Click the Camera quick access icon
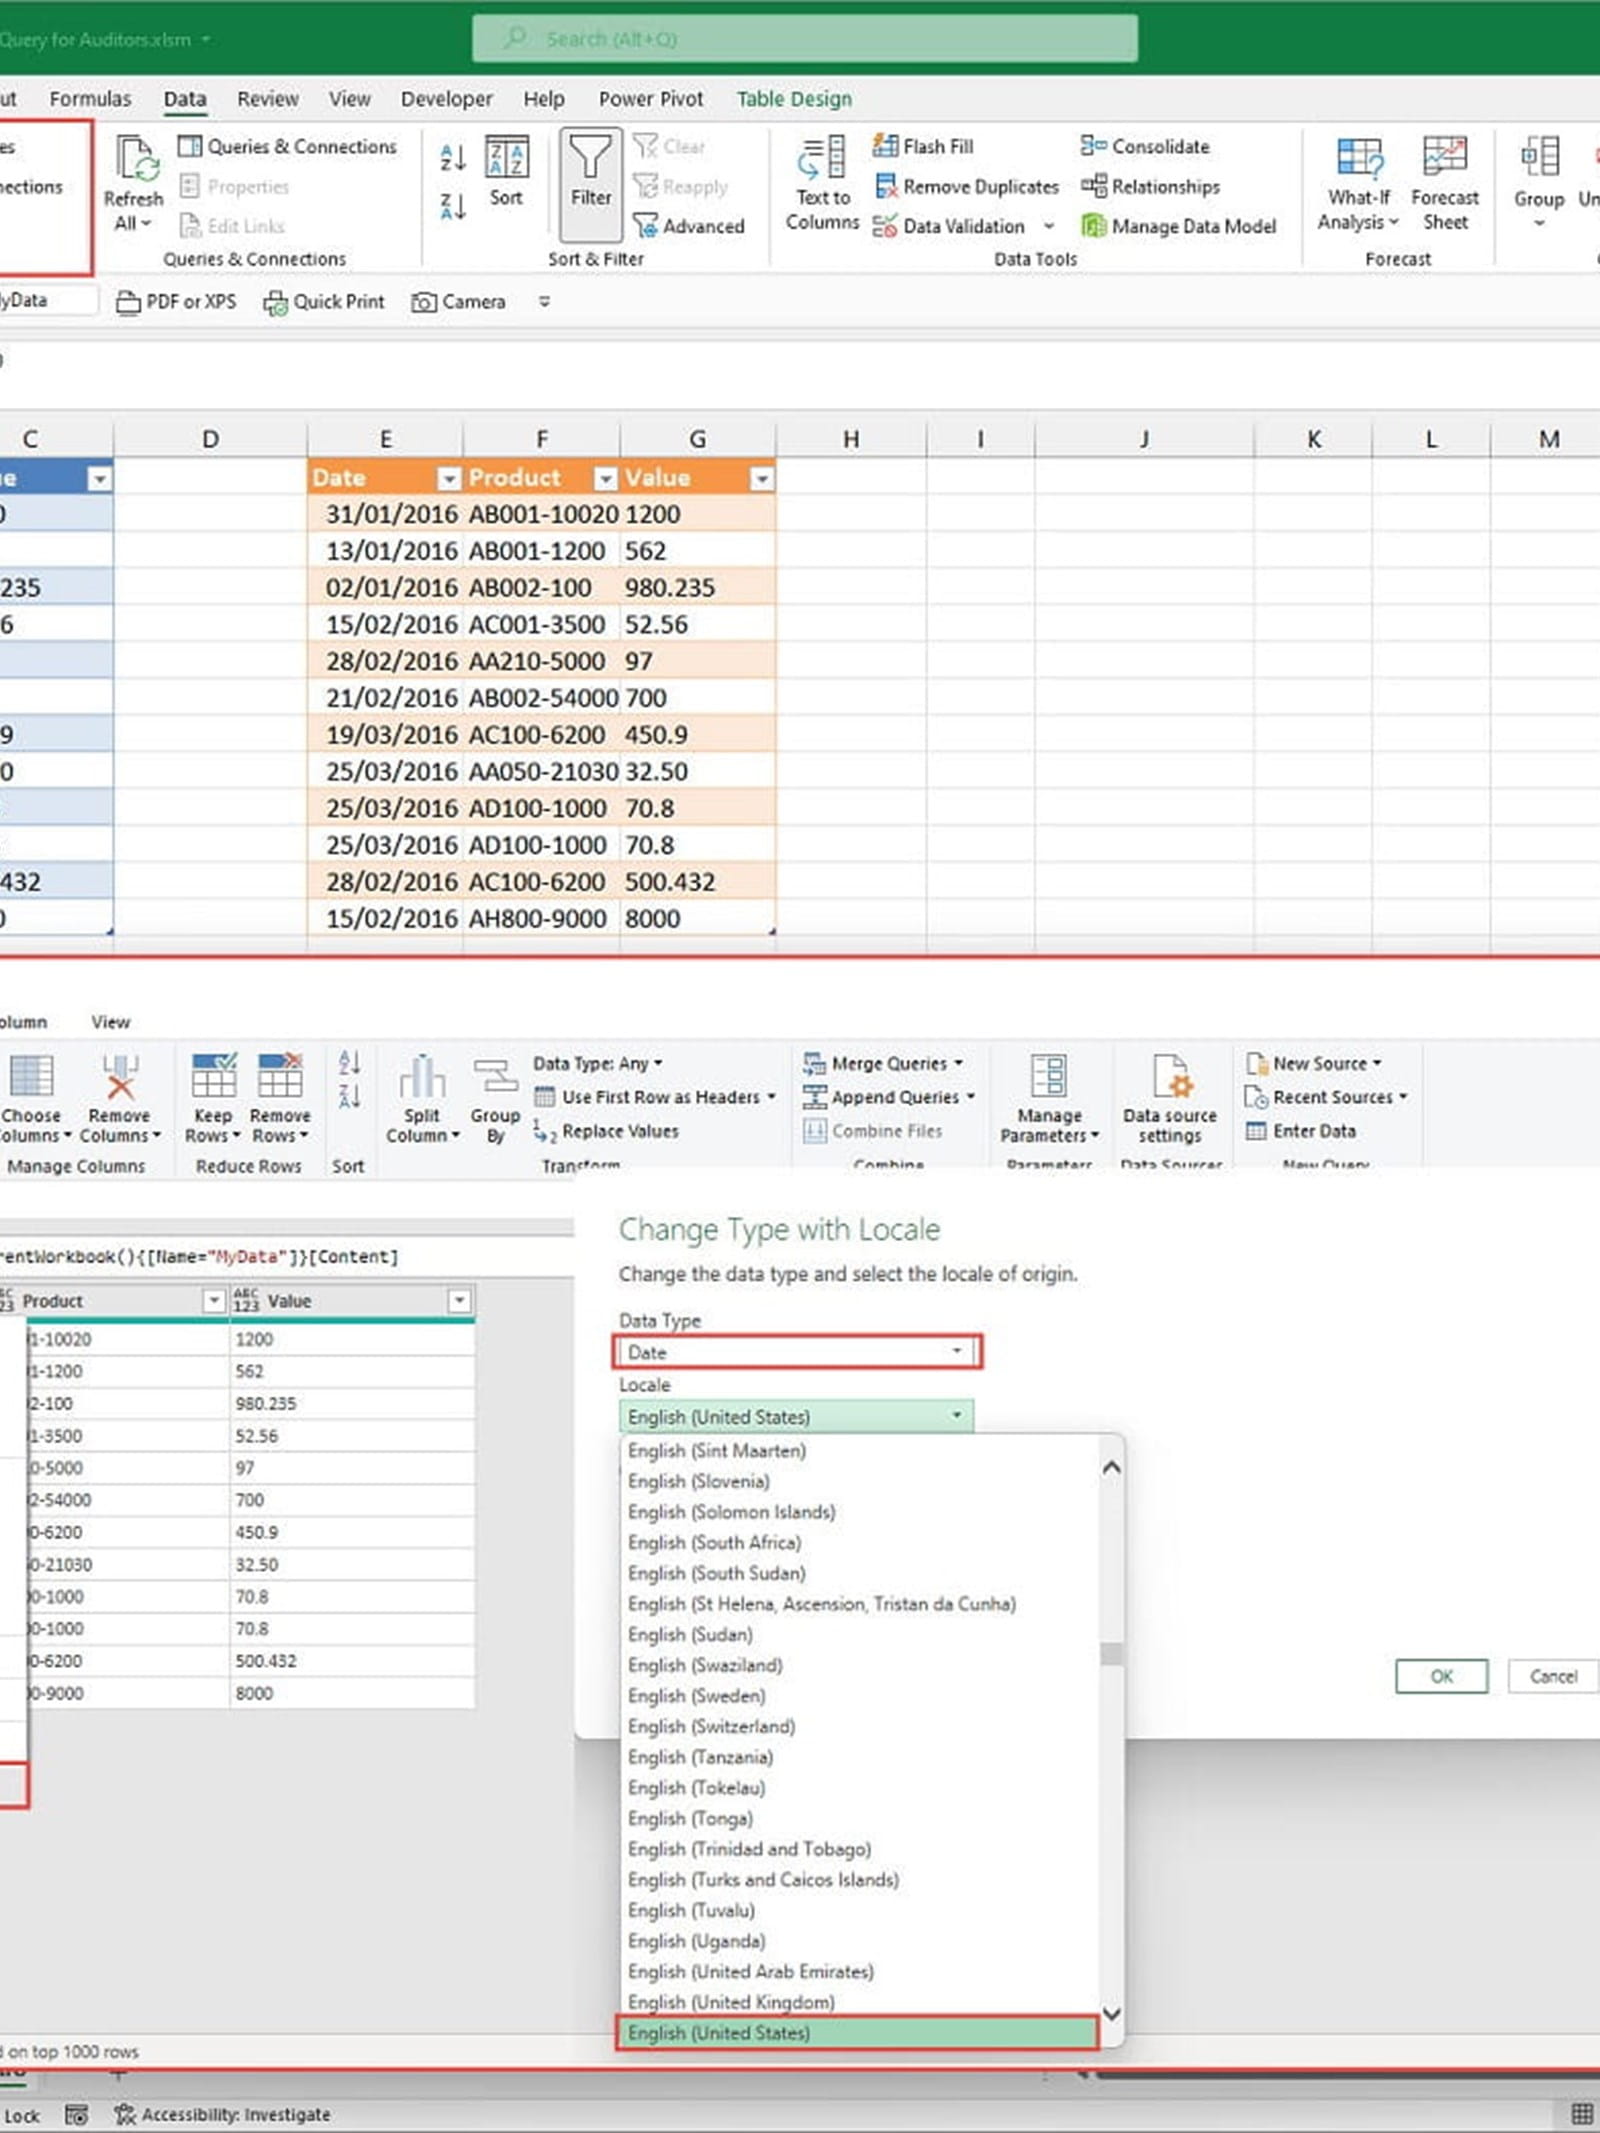This screenshot has height=2133, width=1600. coord(424,302)
